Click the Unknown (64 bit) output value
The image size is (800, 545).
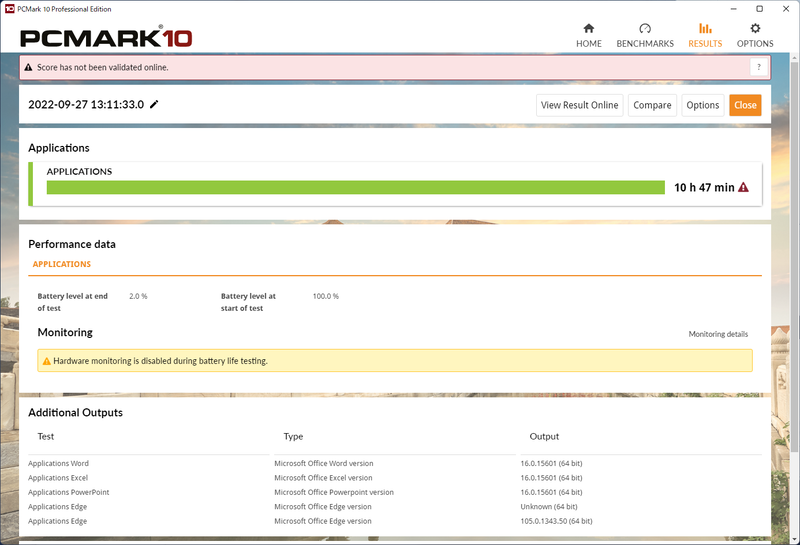[x=548, y=506]
